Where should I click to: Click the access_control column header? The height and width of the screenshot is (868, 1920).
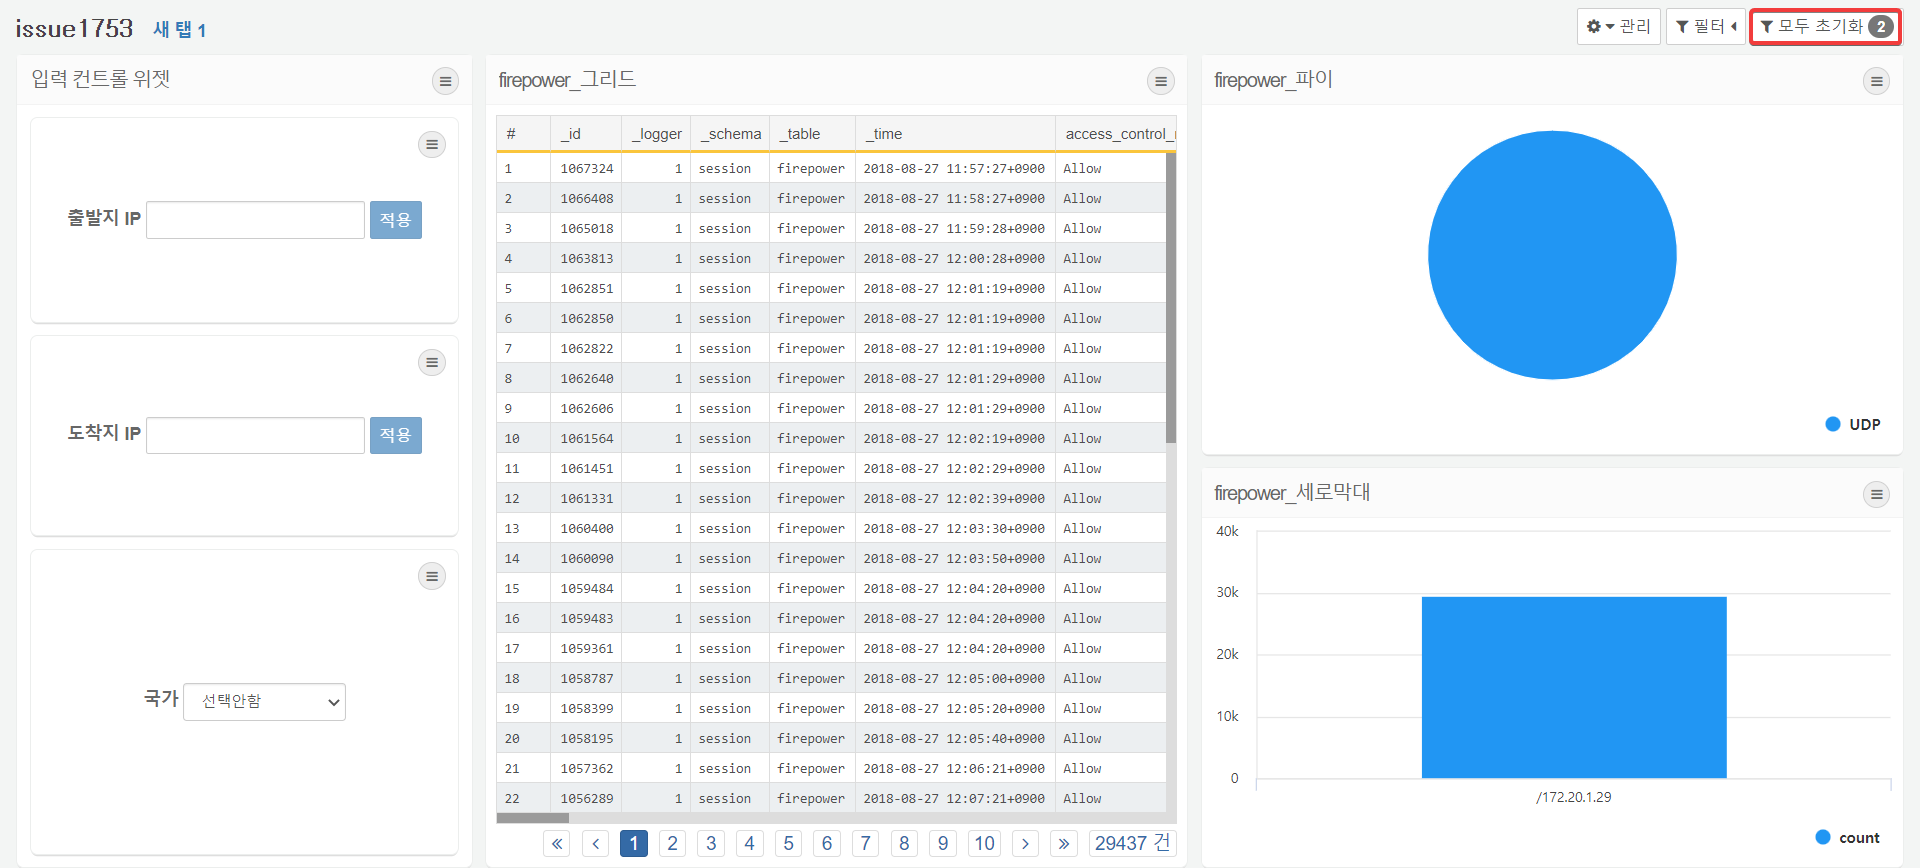[1116, 134]
